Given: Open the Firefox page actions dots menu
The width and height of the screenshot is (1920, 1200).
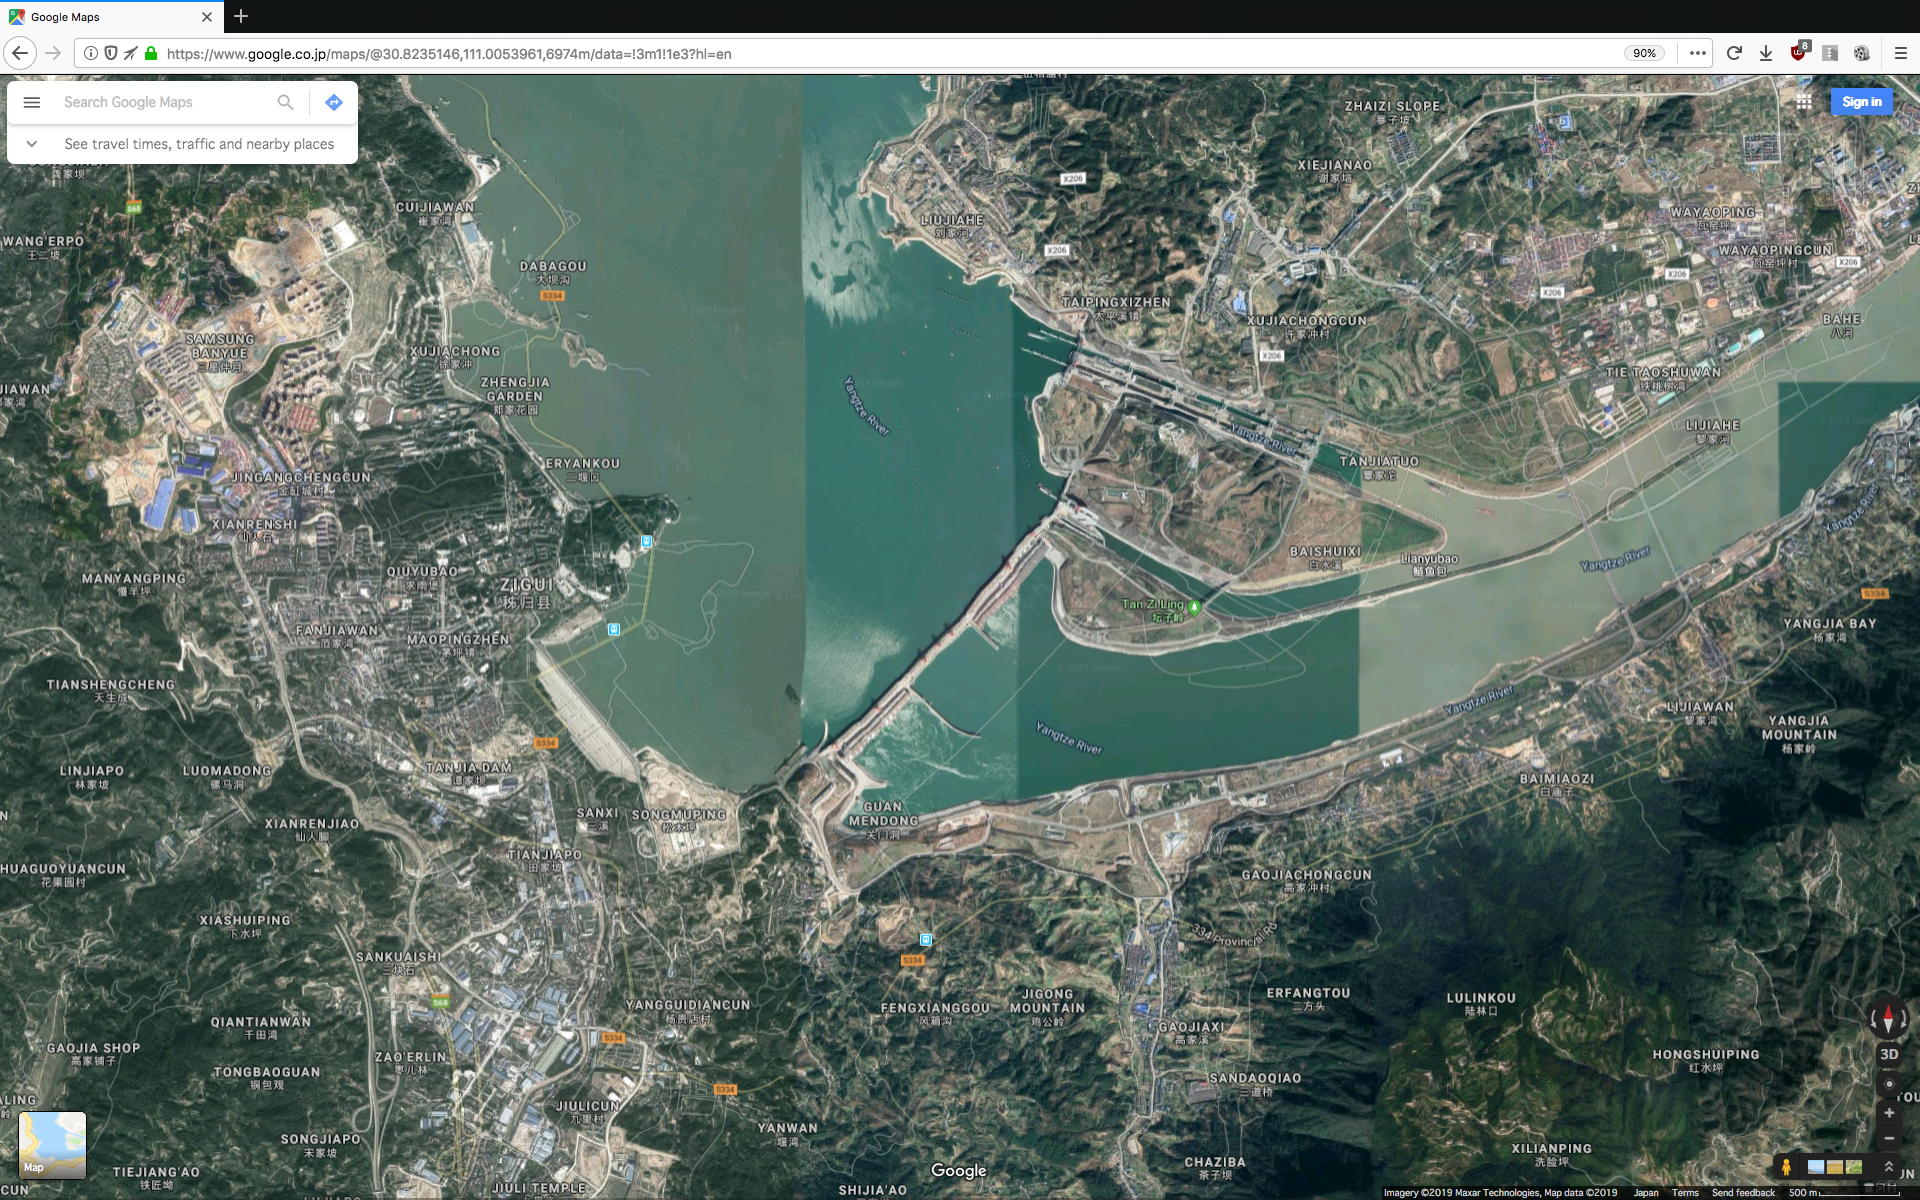Looking at the screenshot, I should tap(1697, 53).
